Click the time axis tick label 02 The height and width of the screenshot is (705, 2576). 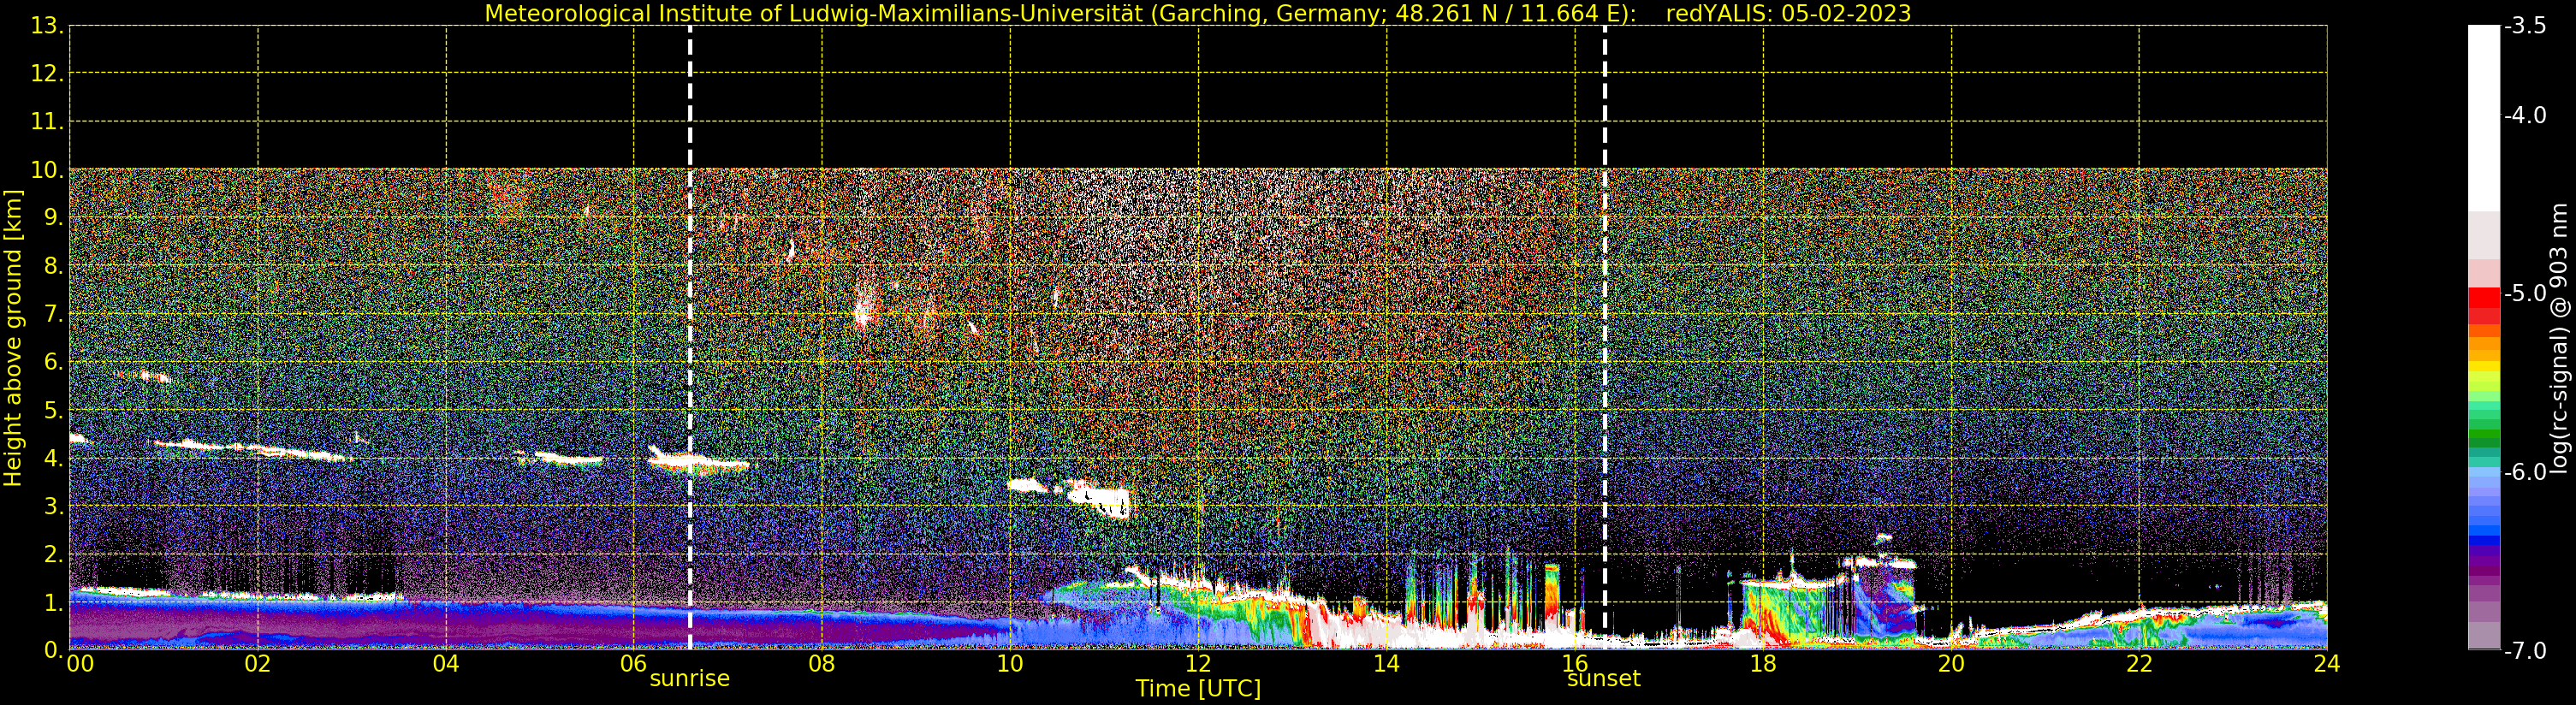pyautogui.click(x=258, y=663)
